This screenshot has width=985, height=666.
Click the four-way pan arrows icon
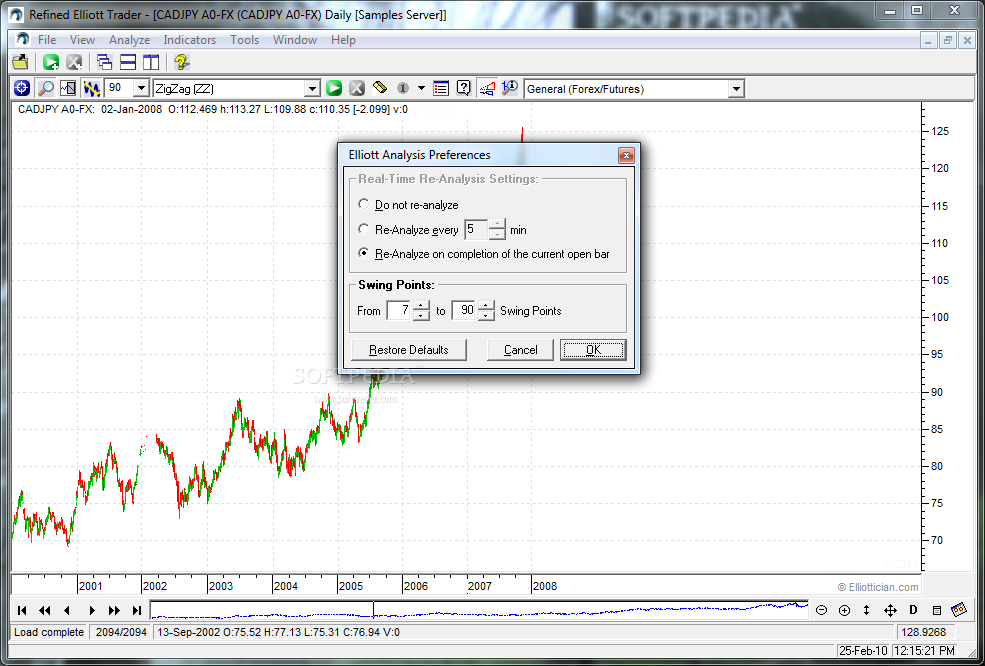tap(890, 610)
